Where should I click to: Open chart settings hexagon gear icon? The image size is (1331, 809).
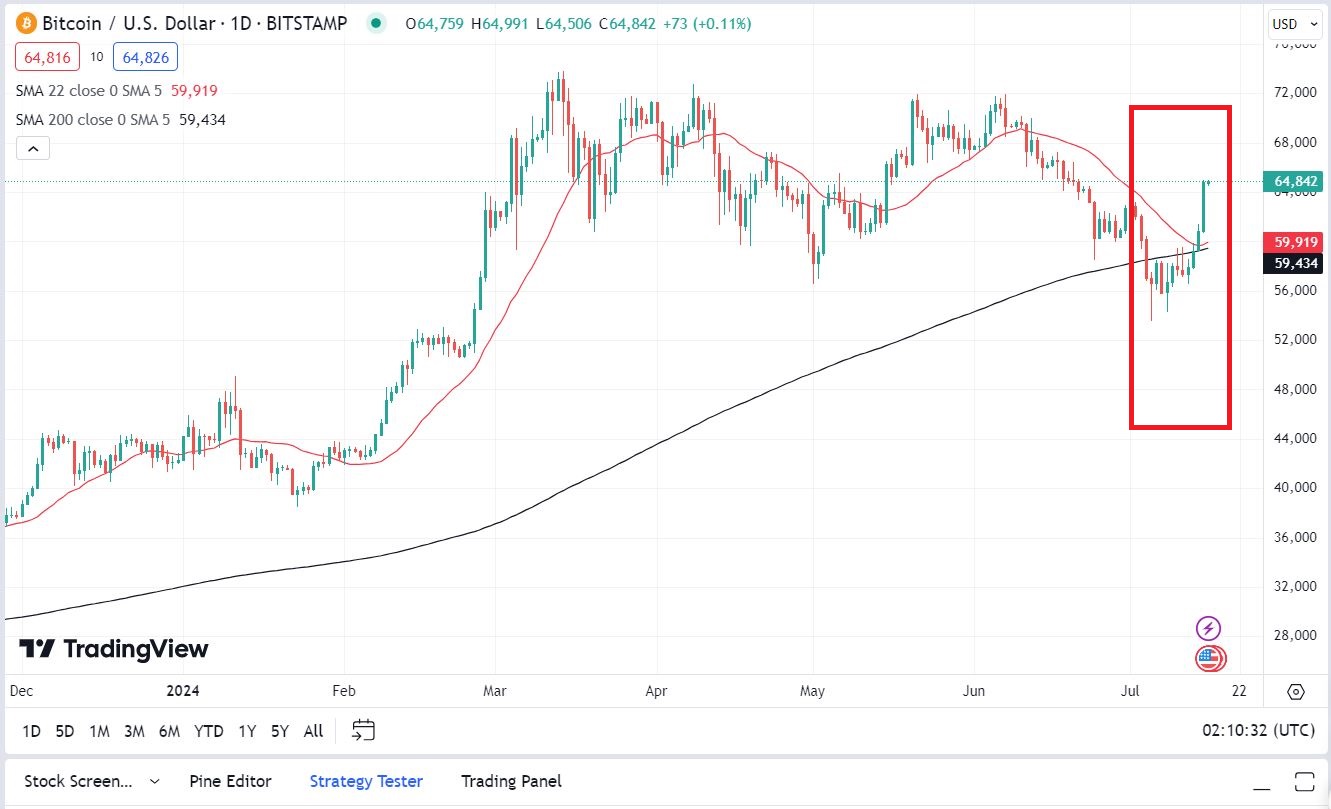(x=1296, y=692)
